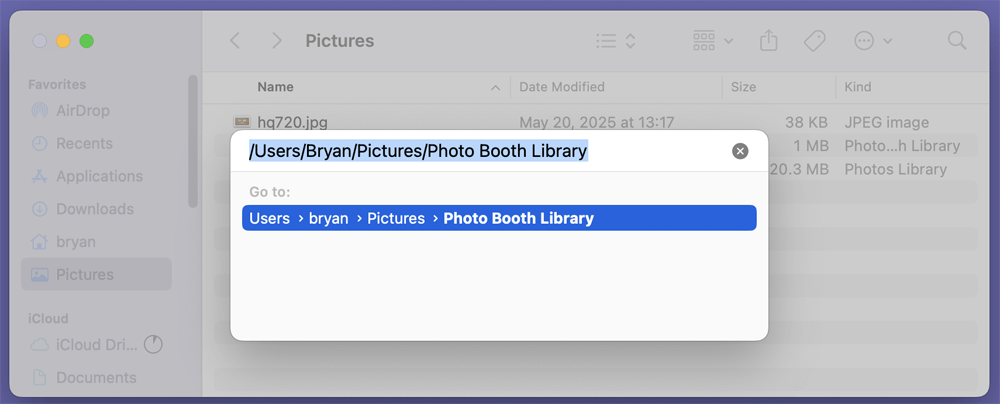Sort by the Name column header
Screen dimensions: 1000x404
[x=276, y=87]
